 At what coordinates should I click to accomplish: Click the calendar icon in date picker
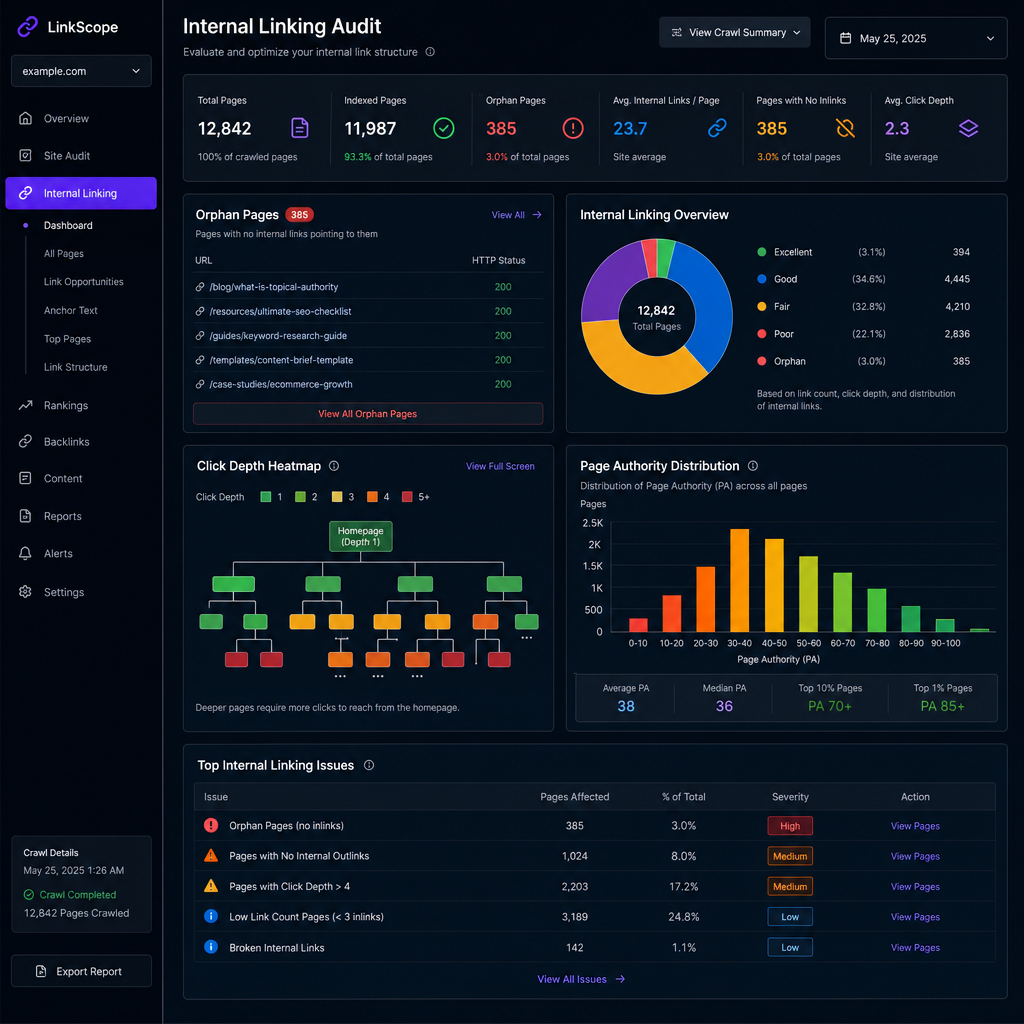click(x=845, y=38)
